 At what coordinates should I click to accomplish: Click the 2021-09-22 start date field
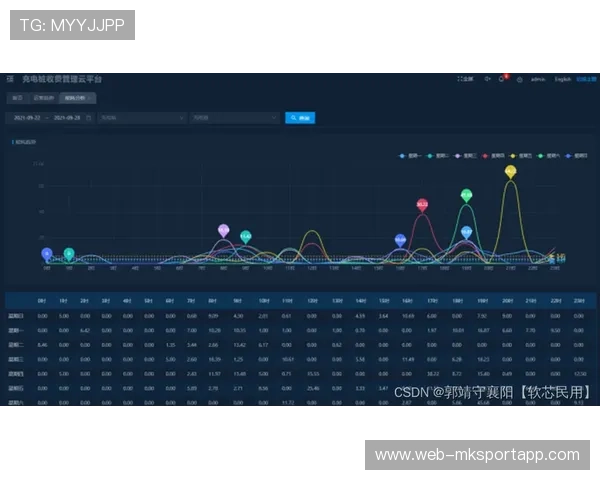pyautogui.click(x=27, y=118)
